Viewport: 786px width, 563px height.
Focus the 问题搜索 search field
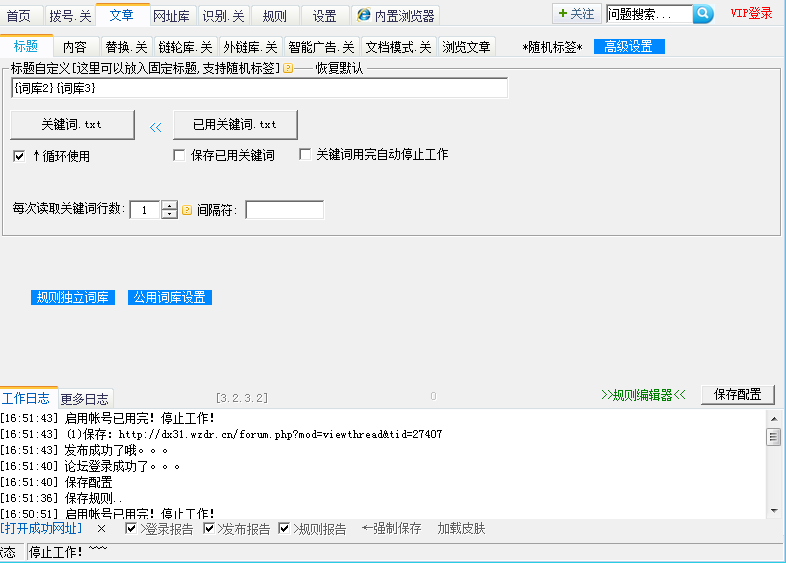point(649,14)
